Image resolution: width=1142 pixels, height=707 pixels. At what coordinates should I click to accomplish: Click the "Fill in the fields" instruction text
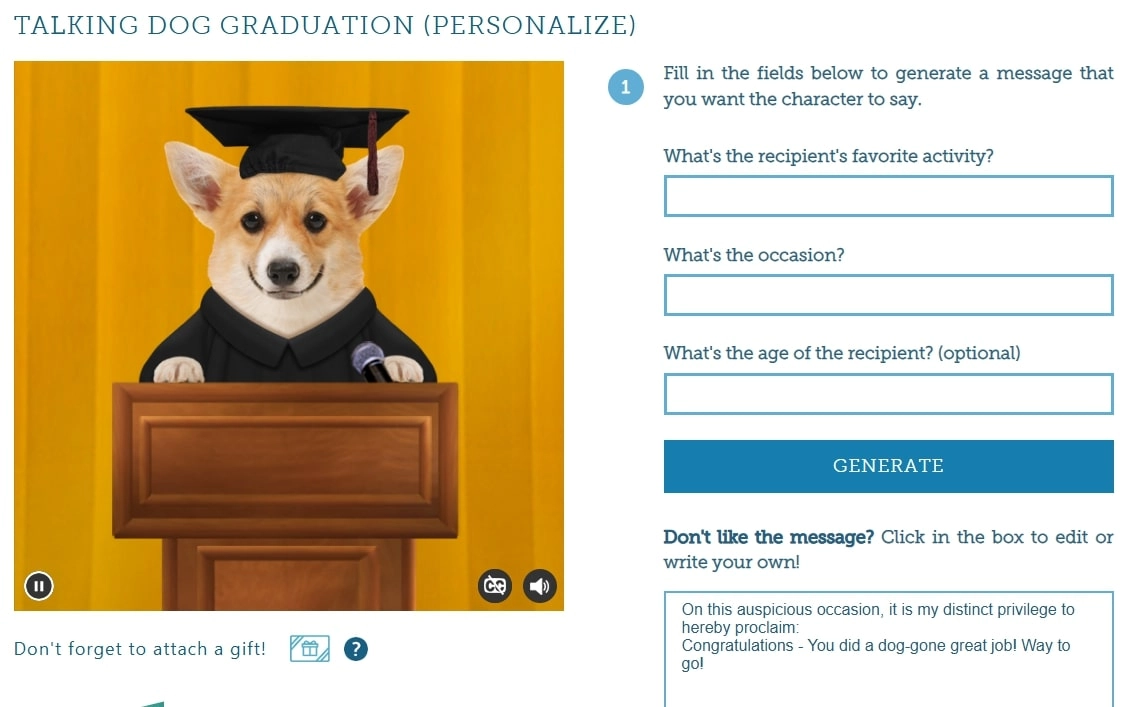(888, 86)
